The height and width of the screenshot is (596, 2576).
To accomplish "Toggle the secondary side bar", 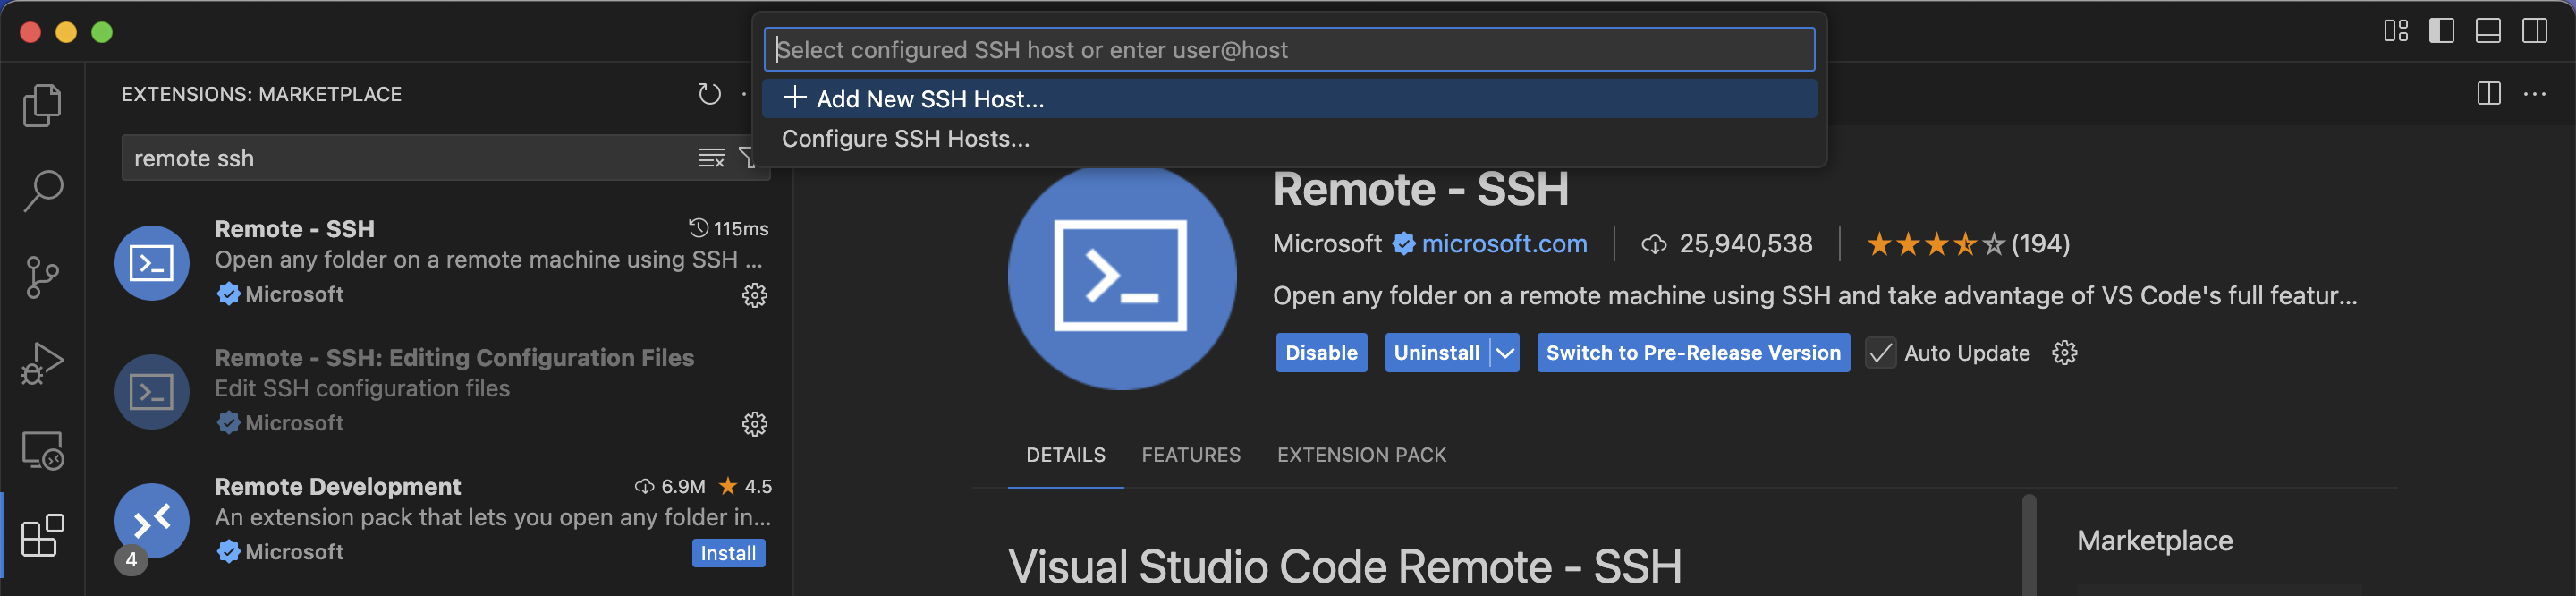I will (x=2534, y=31).
